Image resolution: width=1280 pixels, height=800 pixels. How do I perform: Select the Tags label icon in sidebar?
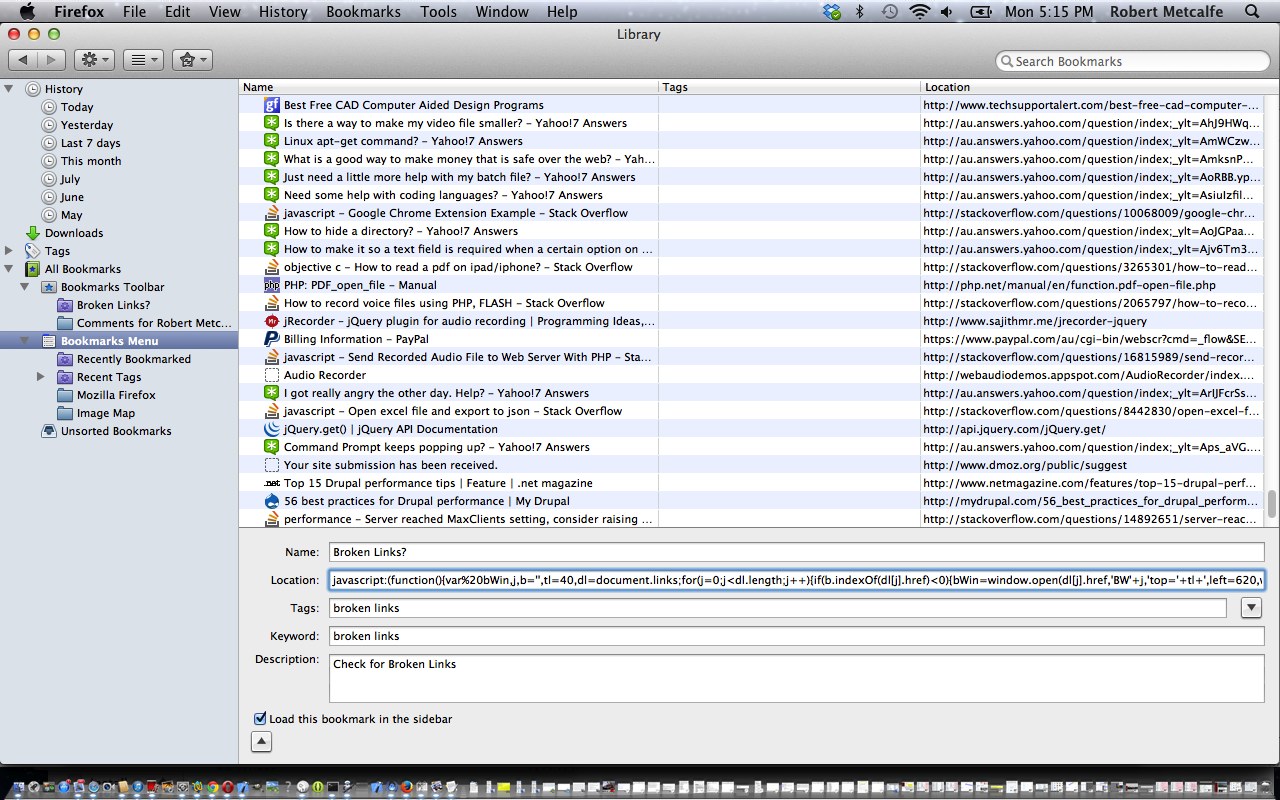click(x=33, y=251)
